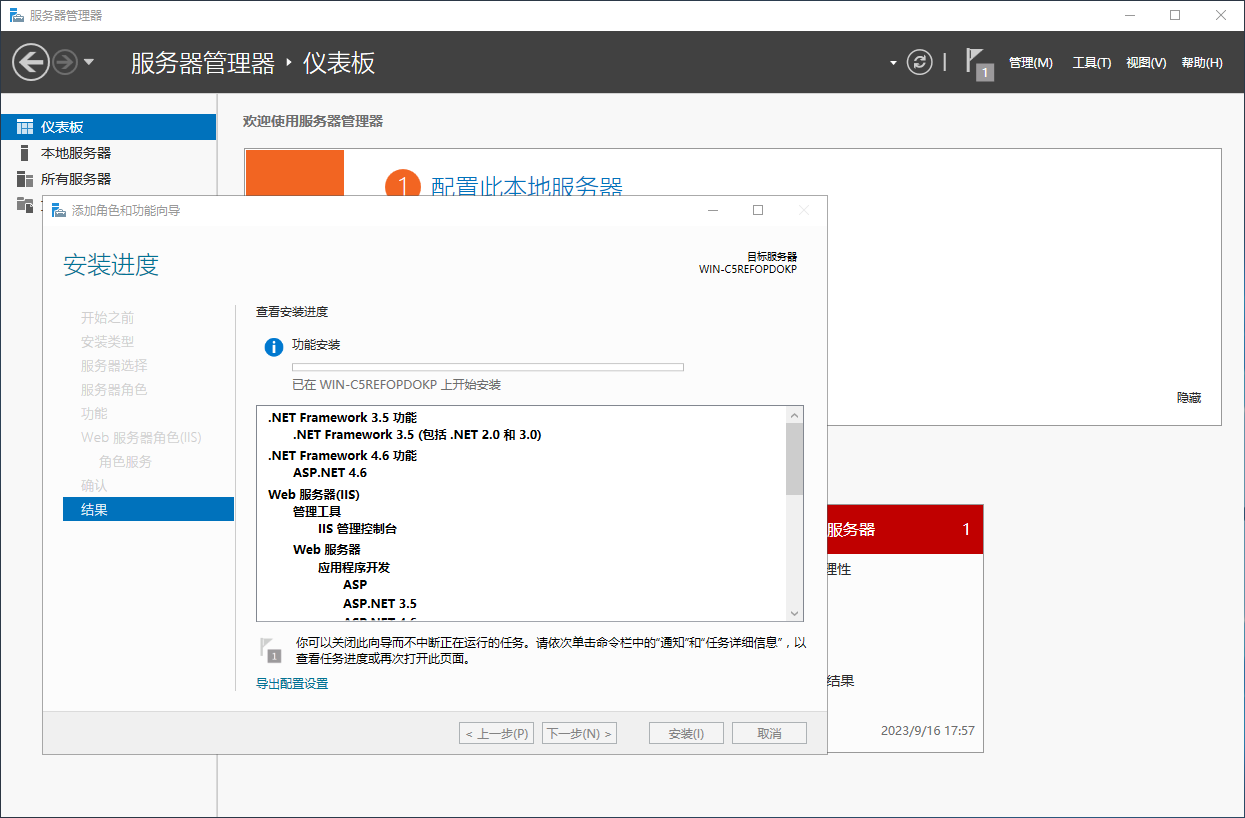Click the blue info icon beside 功能安装
The height and width of the screenshot is (818, 1245).
[273, 347]
